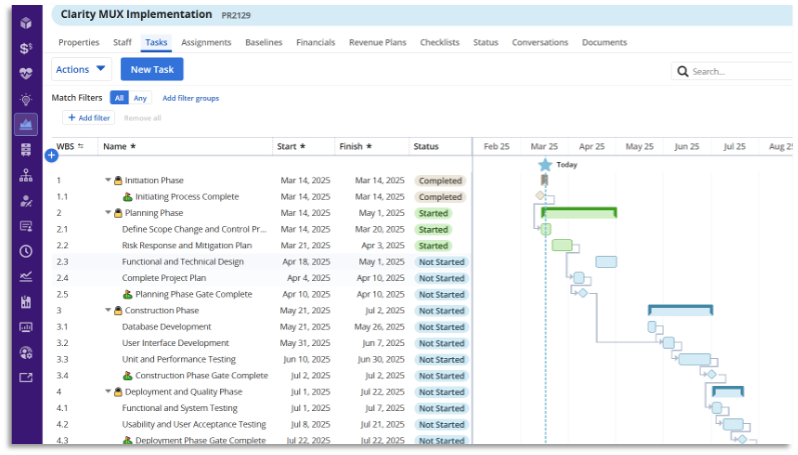Set Match Filters to Any
The height and width of the screenshot is (455, 798).
pyautogui.click(x=140, y=98)
